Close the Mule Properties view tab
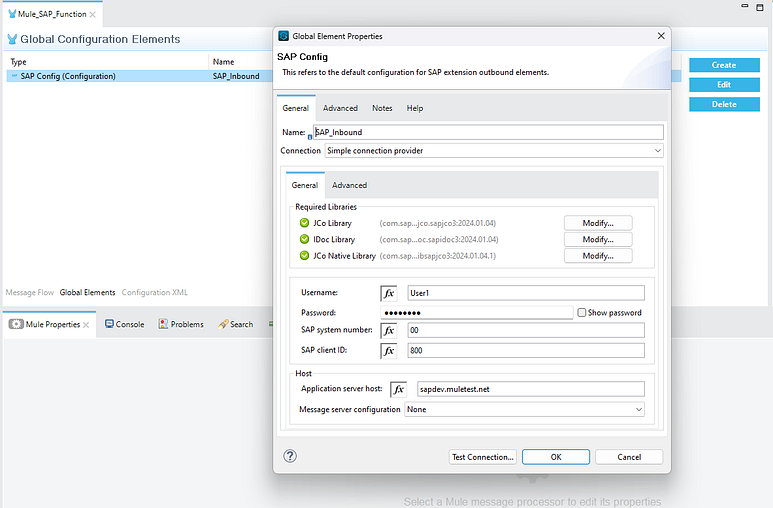The width and height of the screenshot is (773, 508). coord(86,325)
